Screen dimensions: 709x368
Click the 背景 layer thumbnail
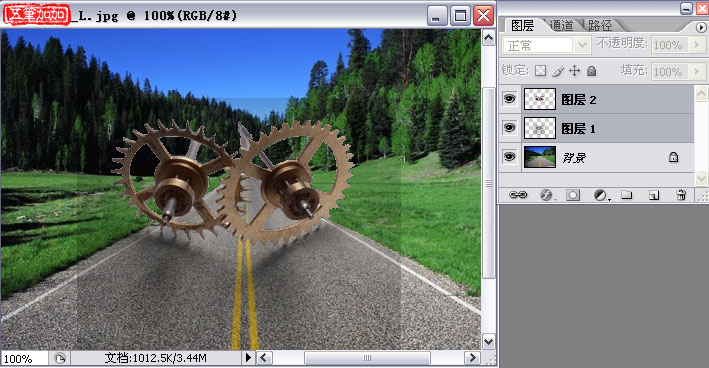pos(539,157)
